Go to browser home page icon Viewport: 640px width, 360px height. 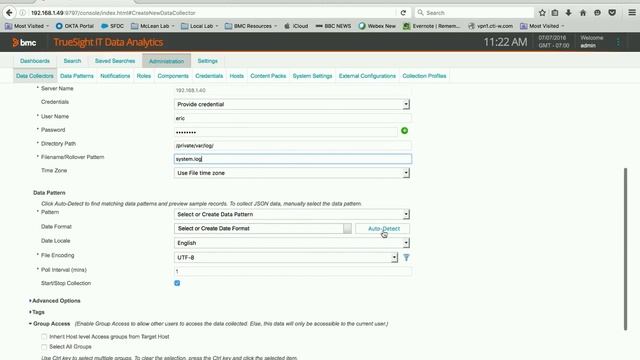(x=583, y=13)
